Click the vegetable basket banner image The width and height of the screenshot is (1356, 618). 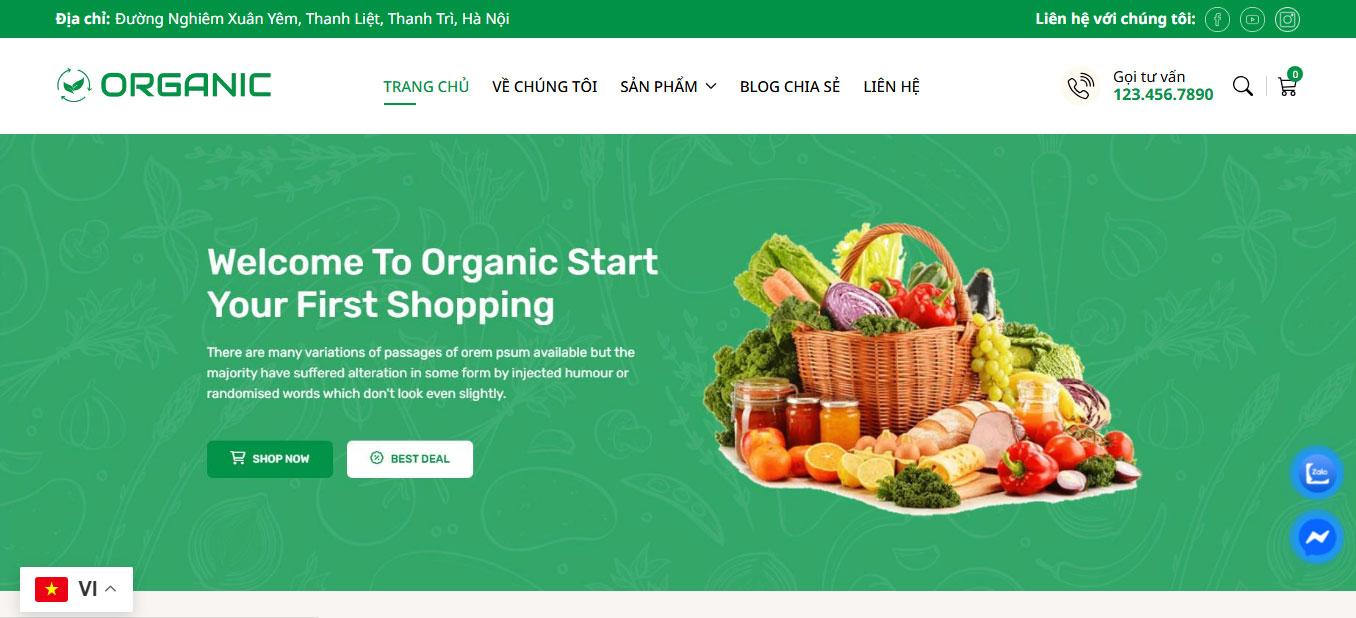point(920,368)
